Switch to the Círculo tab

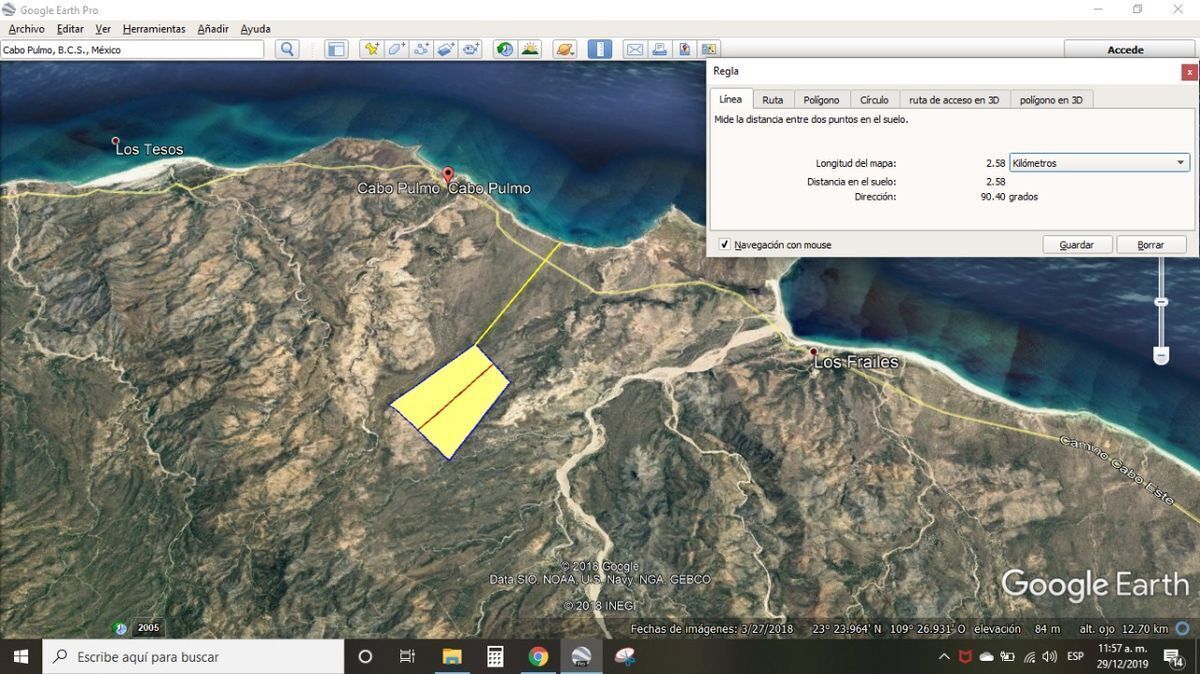coord(874,100)
